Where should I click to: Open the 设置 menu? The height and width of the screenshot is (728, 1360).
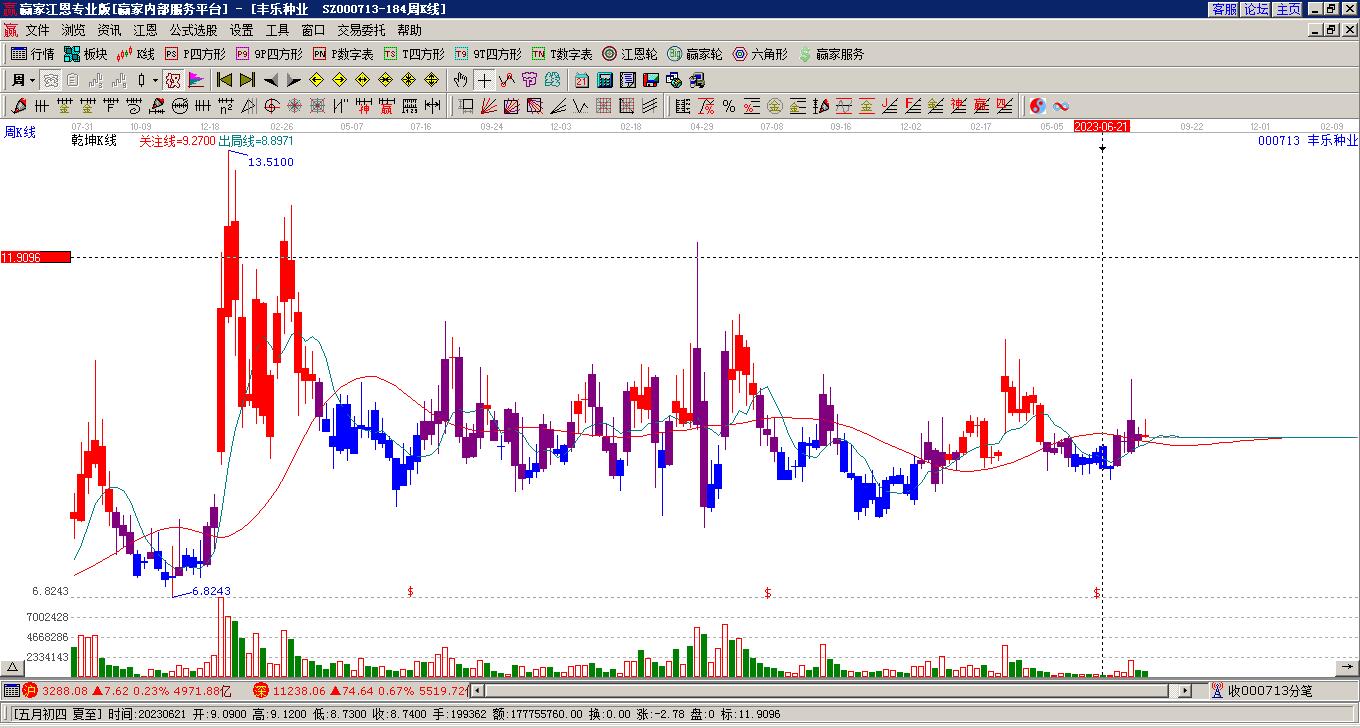tap(242, 31)
